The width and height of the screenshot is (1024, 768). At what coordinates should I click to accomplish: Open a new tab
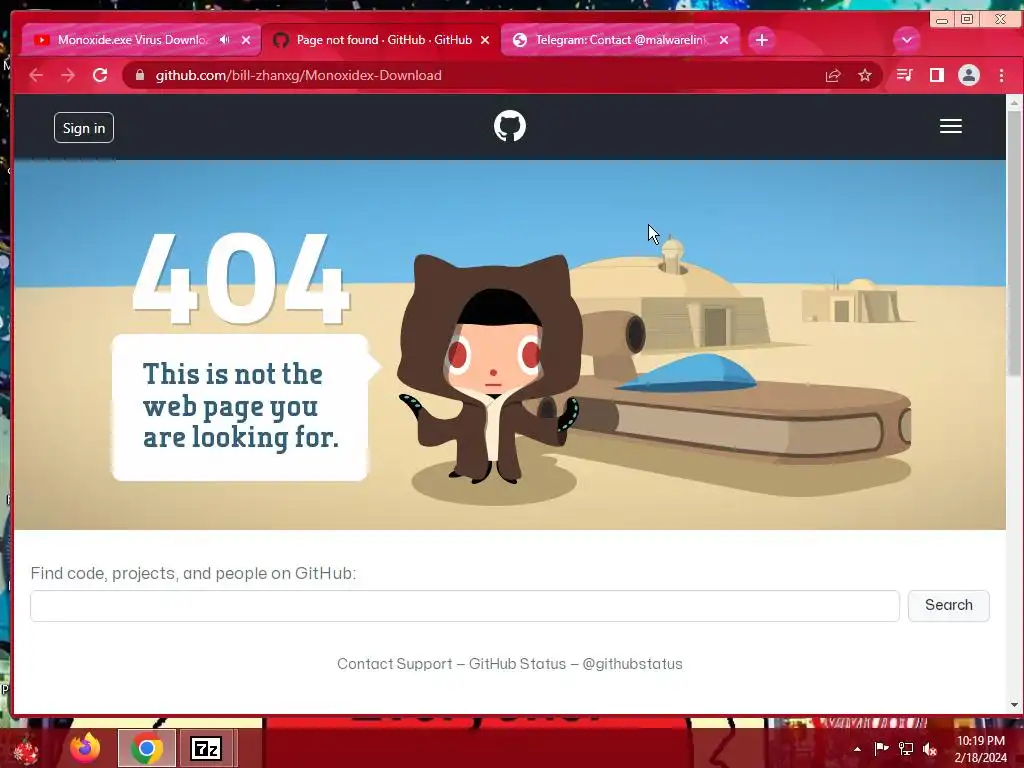click(x=761, y=40)
